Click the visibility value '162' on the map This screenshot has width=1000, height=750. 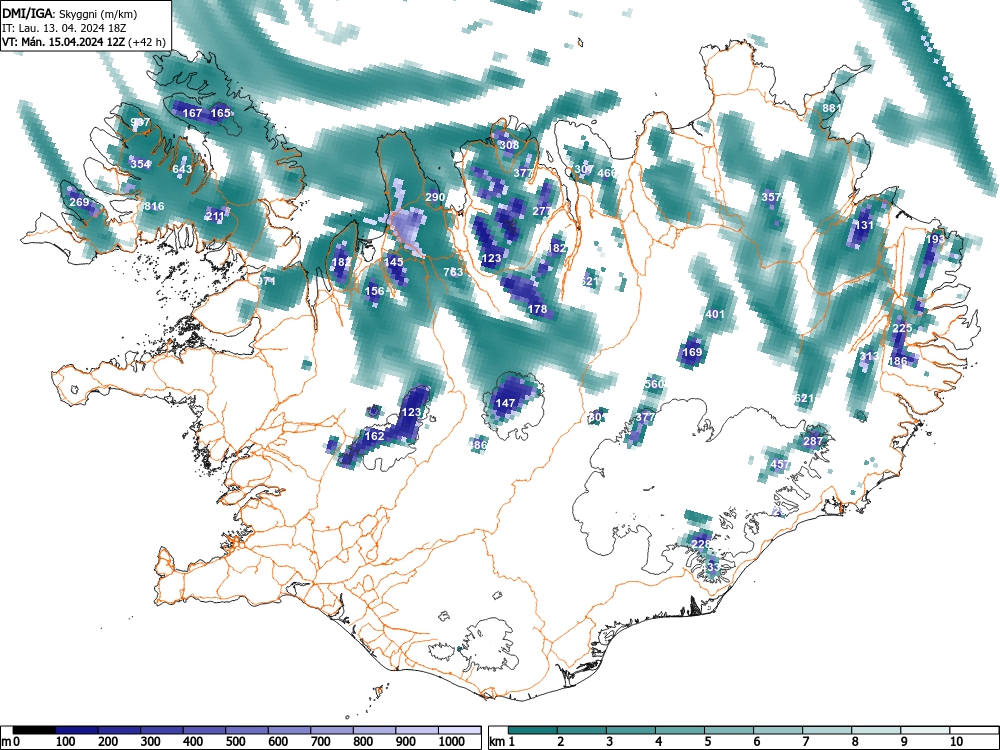click(x=374, y=436)
